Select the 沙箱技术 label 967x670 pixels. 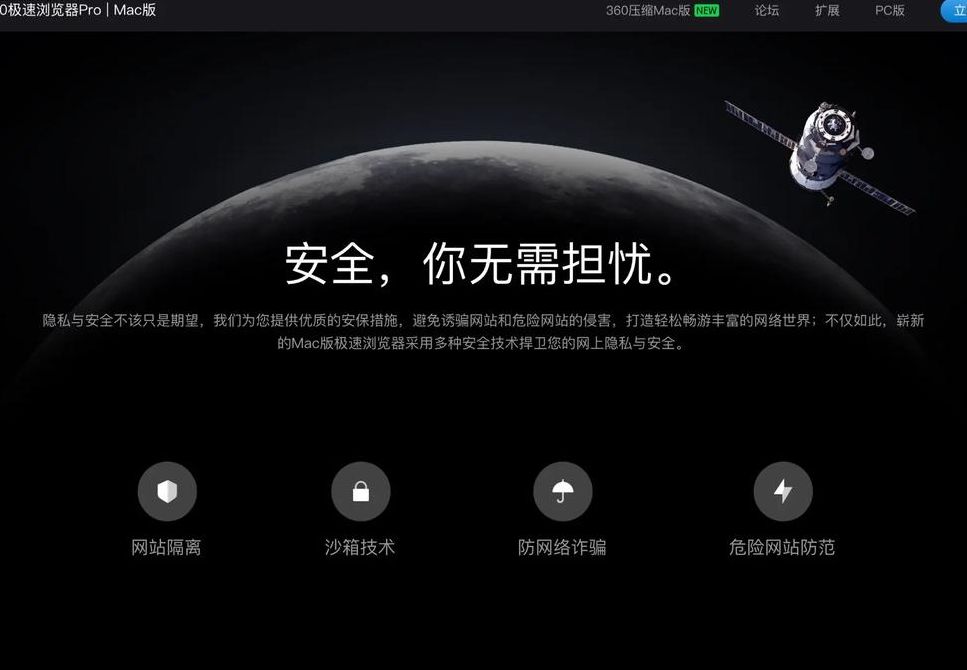[360, 547]
